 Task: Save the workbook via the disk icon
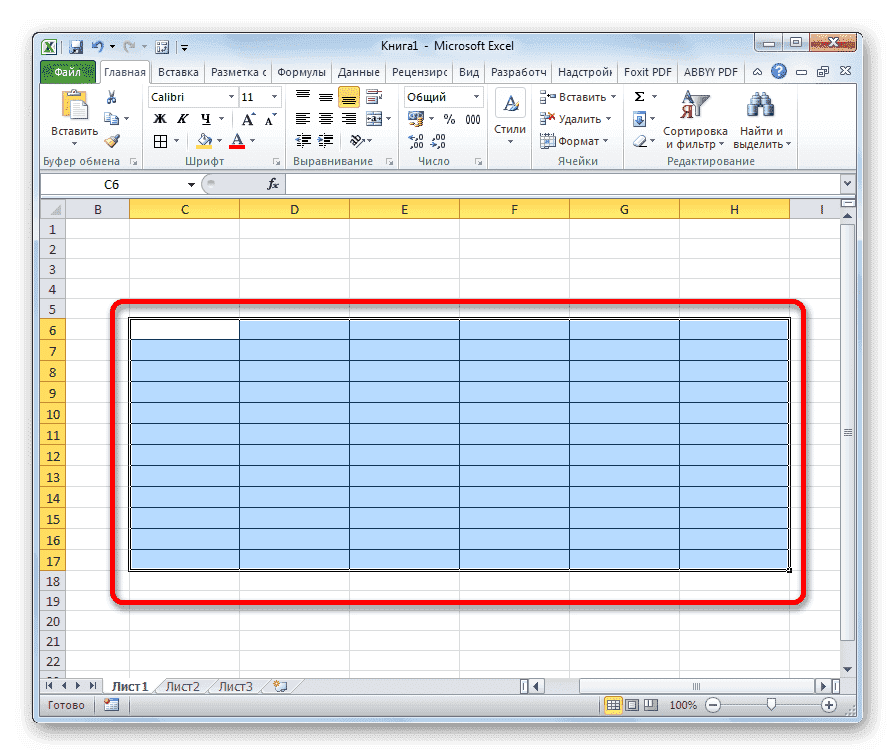pyautogui.click(x=74, y=46)
